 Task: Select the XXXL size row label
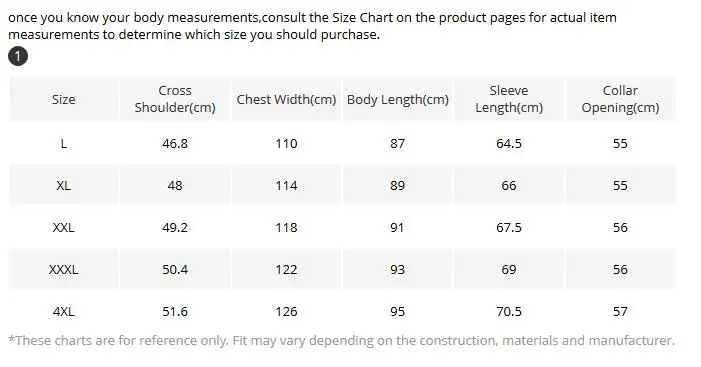click(x=63, y=270)
